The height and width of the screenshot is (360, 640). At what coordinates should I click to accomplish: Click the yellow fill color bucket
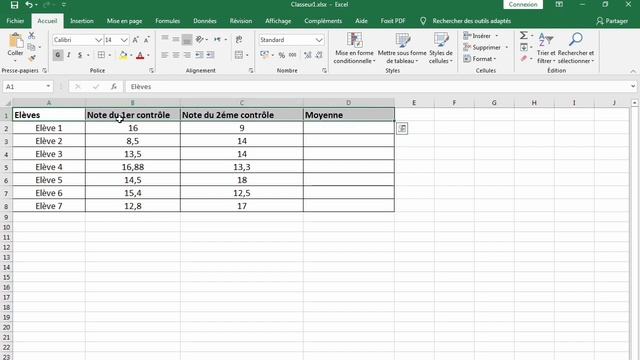point(123,55)
